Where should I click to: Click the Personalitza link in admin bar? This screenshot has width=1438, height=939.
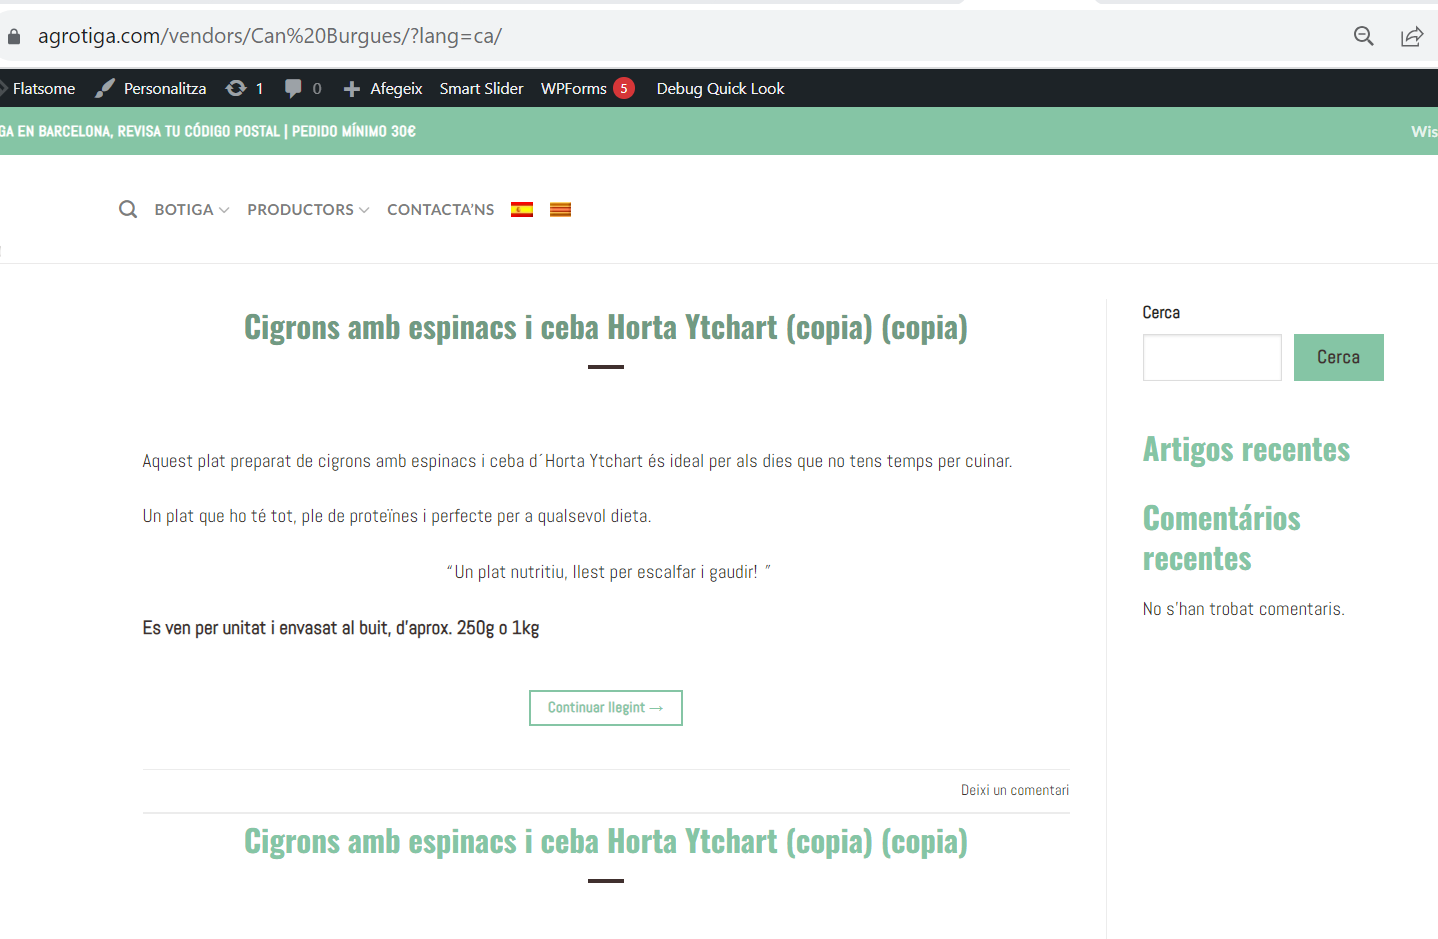[165, 88]
